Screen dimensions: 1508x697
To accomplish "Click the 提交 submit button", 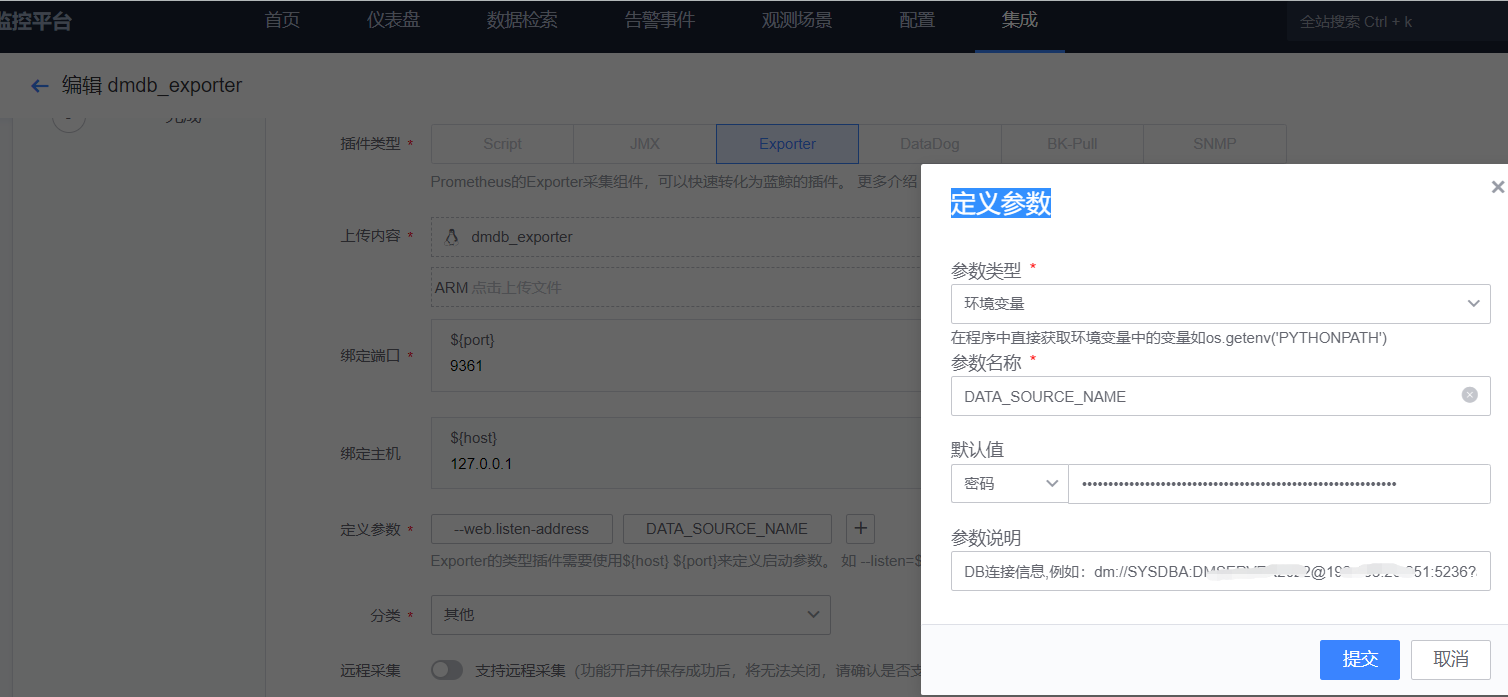I will (x=1360, y=659).
